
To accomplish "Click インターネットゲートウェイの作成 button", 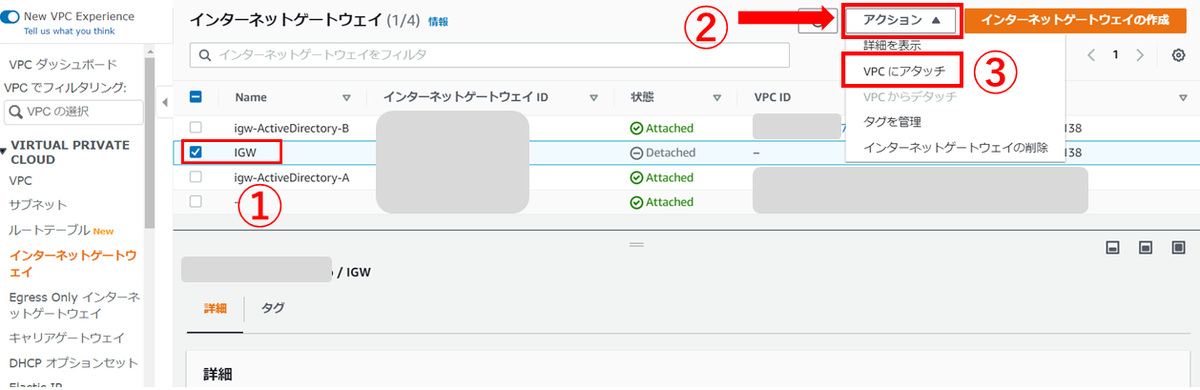I will tap(1076, 20).
